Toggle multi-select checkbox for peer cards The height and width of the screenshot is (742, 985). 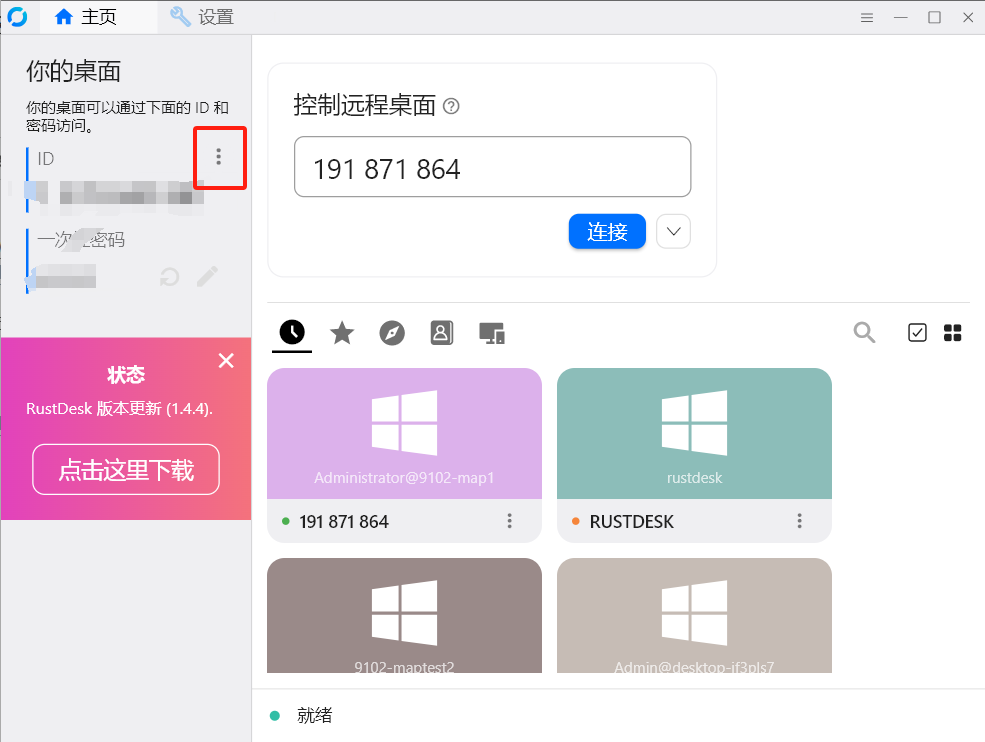pos(917,333)
